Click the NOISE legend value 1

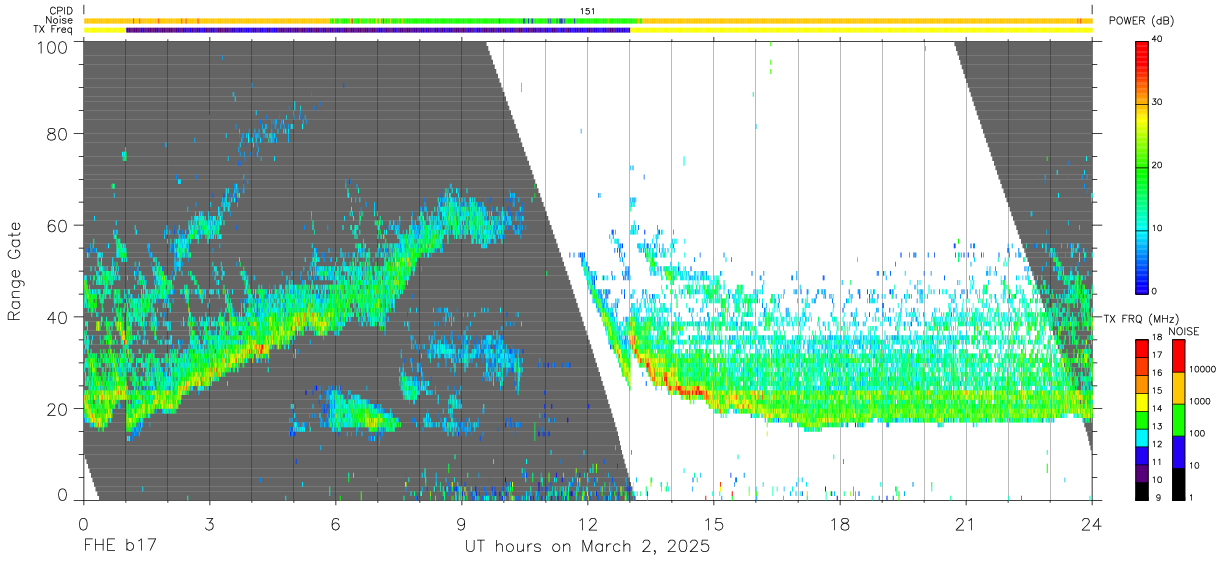pyautogui.click(x=1192, y=498)
